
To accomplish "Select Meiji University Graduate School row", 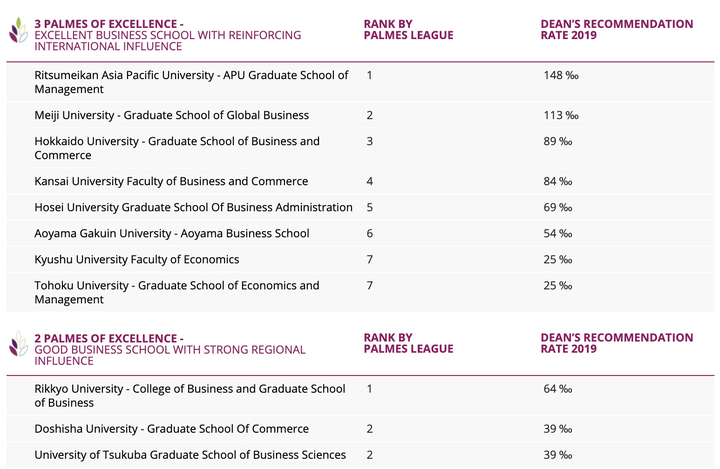I will point(171,115).
